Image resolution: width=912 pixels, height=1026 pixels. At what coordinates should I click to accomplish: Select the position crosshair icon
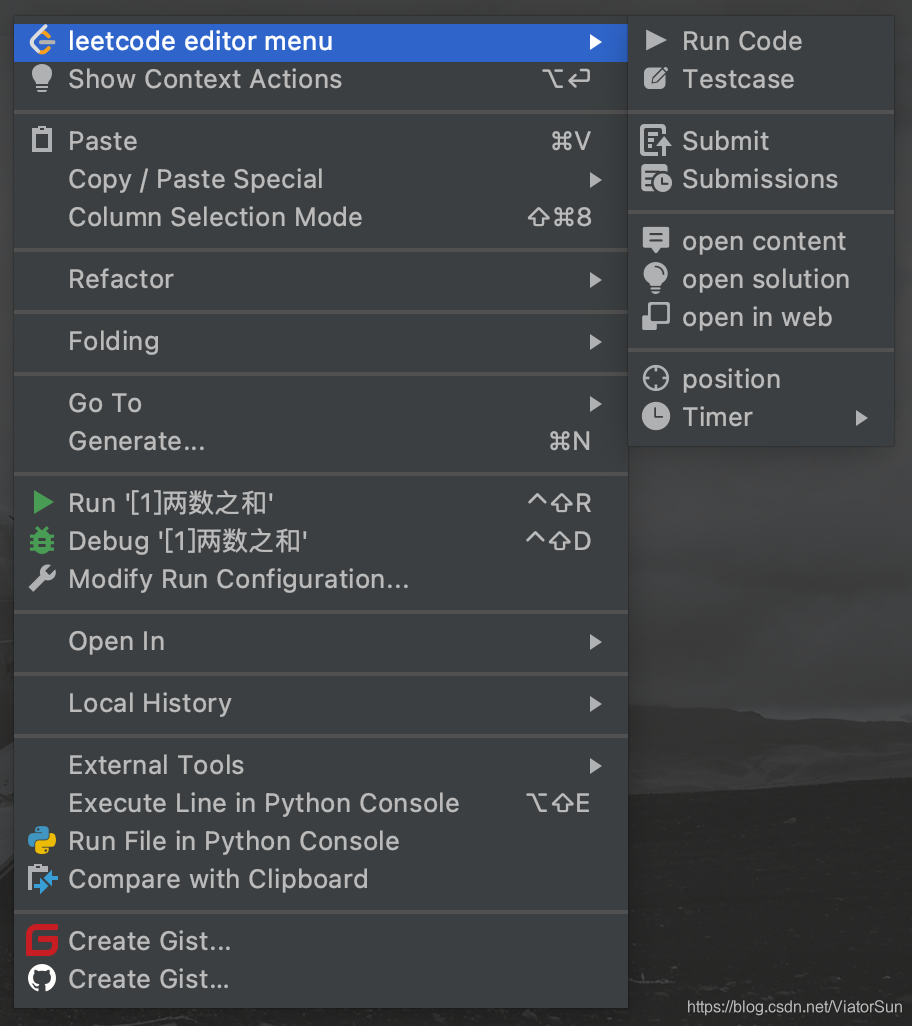tap(656, 379)
